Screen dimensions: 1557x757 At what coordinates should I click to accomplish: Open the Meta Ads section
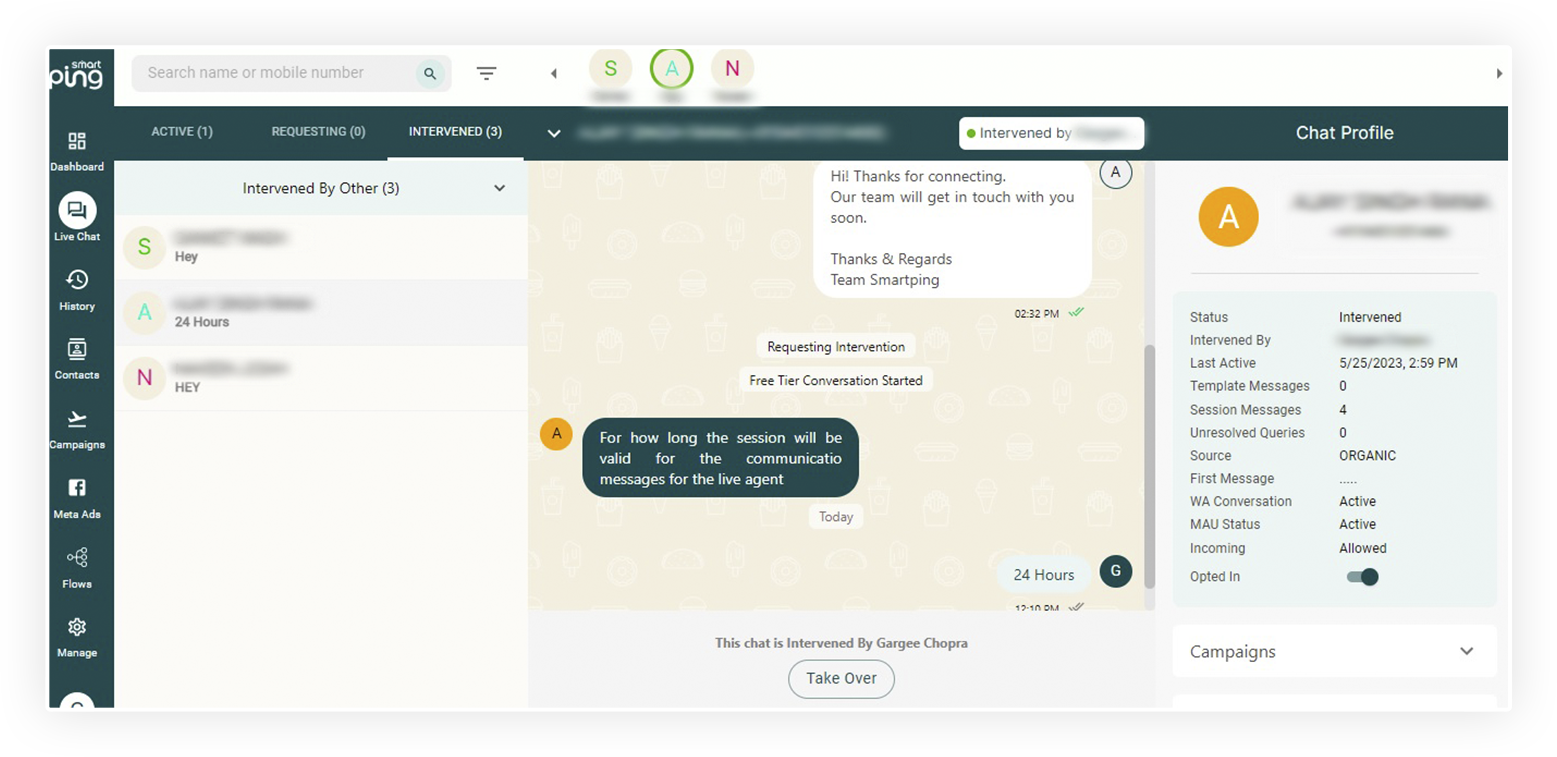(x=77, y=498)
